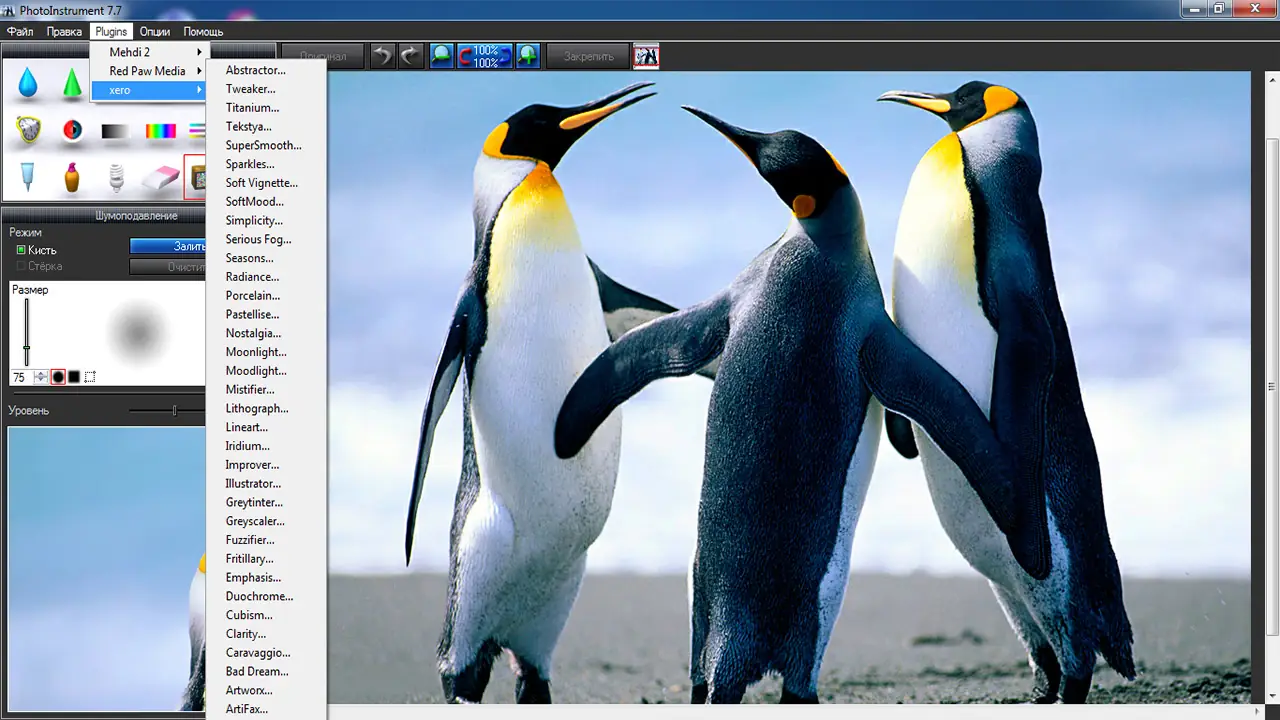Viewport: 1280px width, 720px height.
Task: Click the redo arrow icon
Action: click(x=411, y=56)
